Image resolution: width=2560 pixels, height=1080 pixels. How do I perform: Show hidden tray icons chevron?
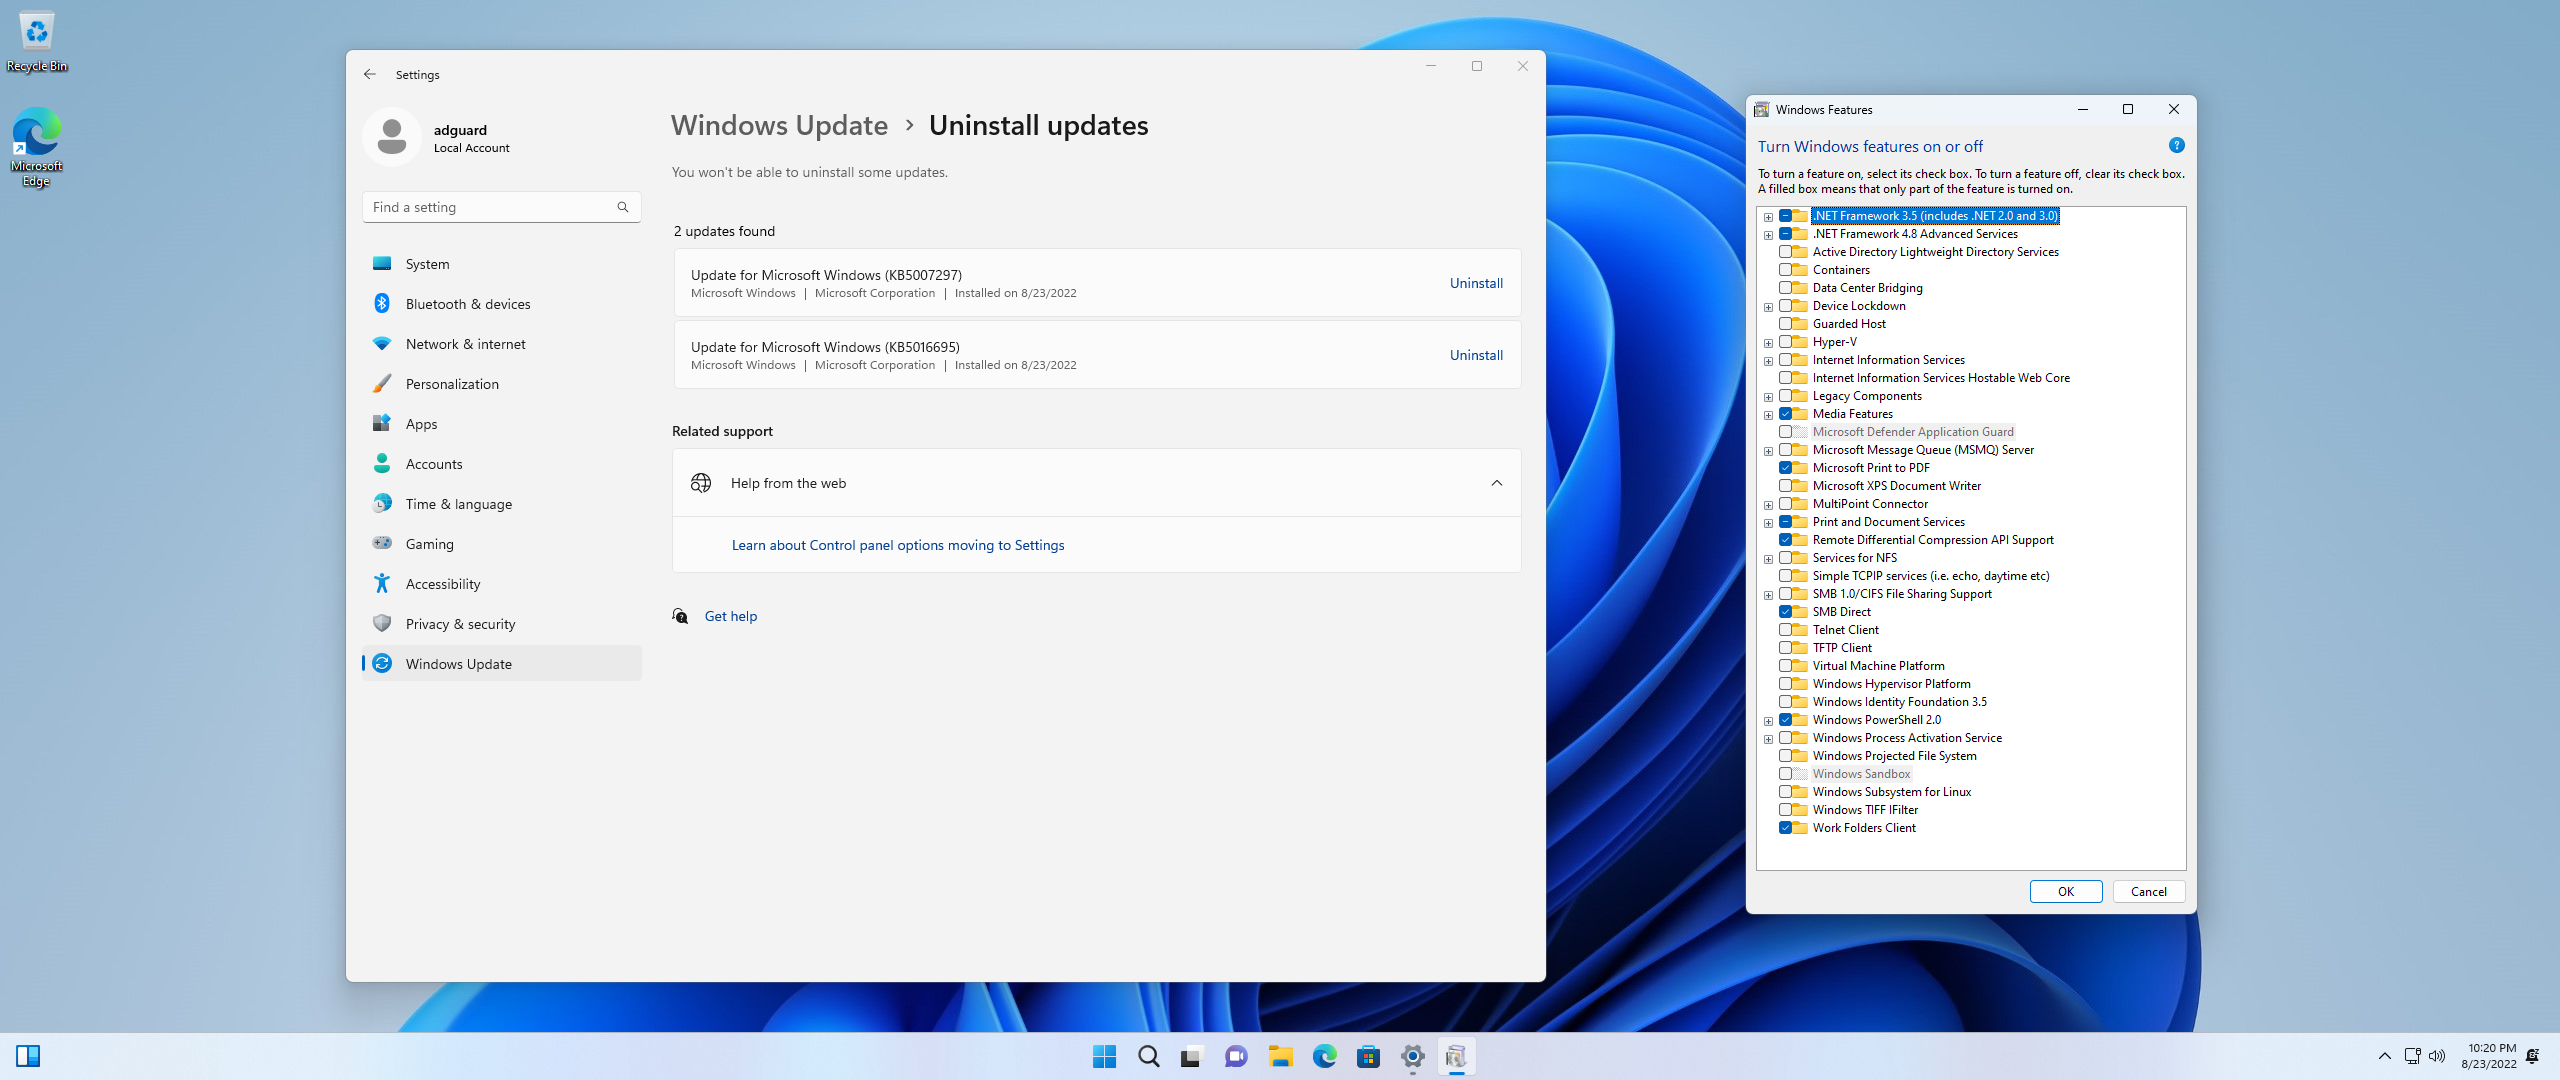2385,1056
